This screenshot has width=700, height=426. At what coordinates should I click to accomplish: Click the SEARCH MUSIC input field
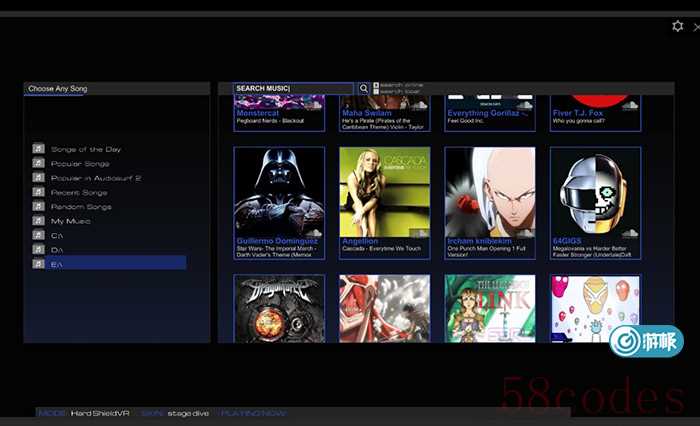point(293,89)
